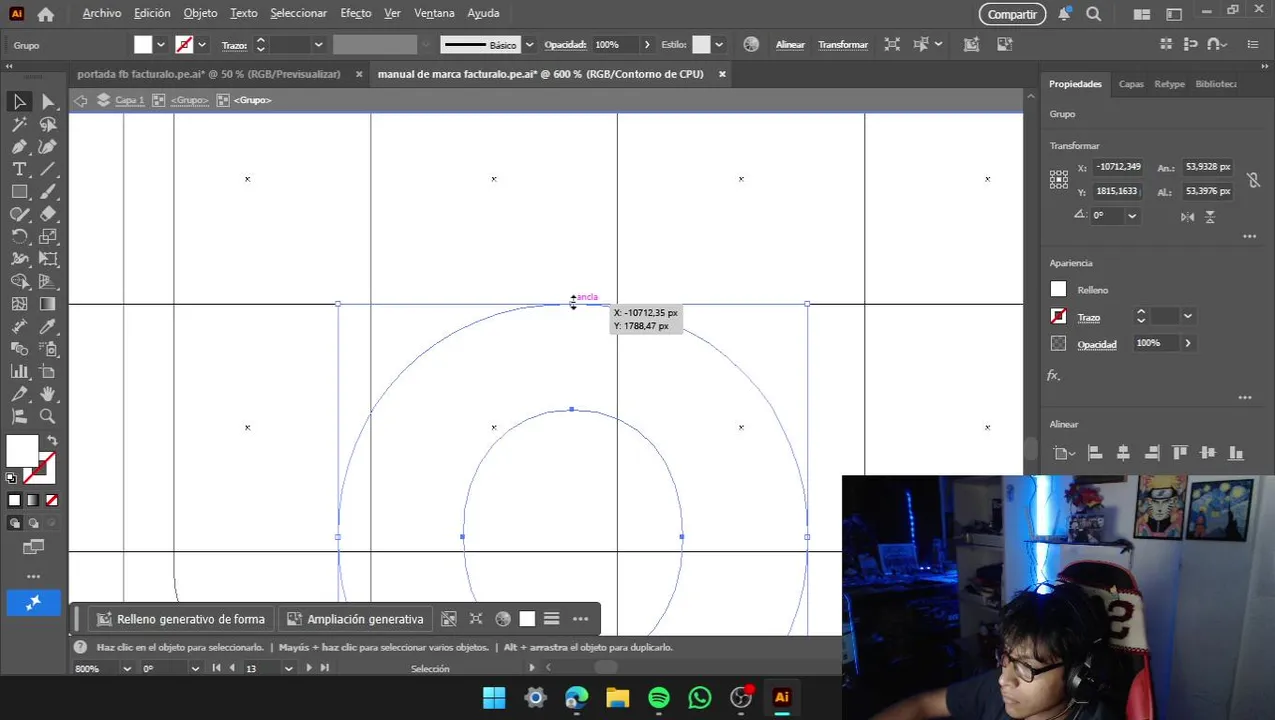Select the Type tool

pyautogui.click(x=19, y=169)
